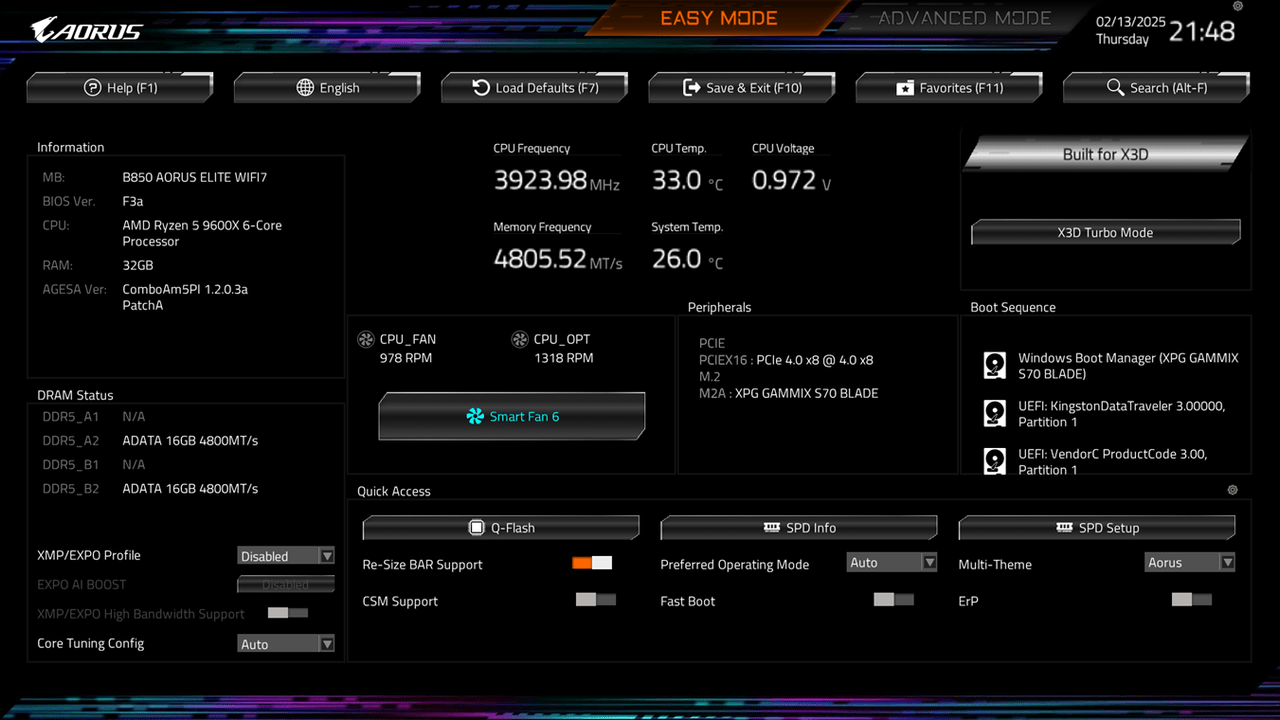
Task: Open the XMP/EXPO Profile dropdown
Action: tap(286, 555)
